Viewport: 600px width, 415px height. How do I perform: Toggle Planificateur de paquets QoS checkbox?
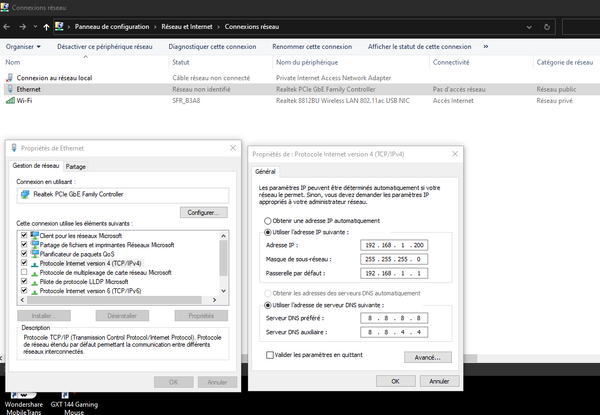click(x=24, y=254)
